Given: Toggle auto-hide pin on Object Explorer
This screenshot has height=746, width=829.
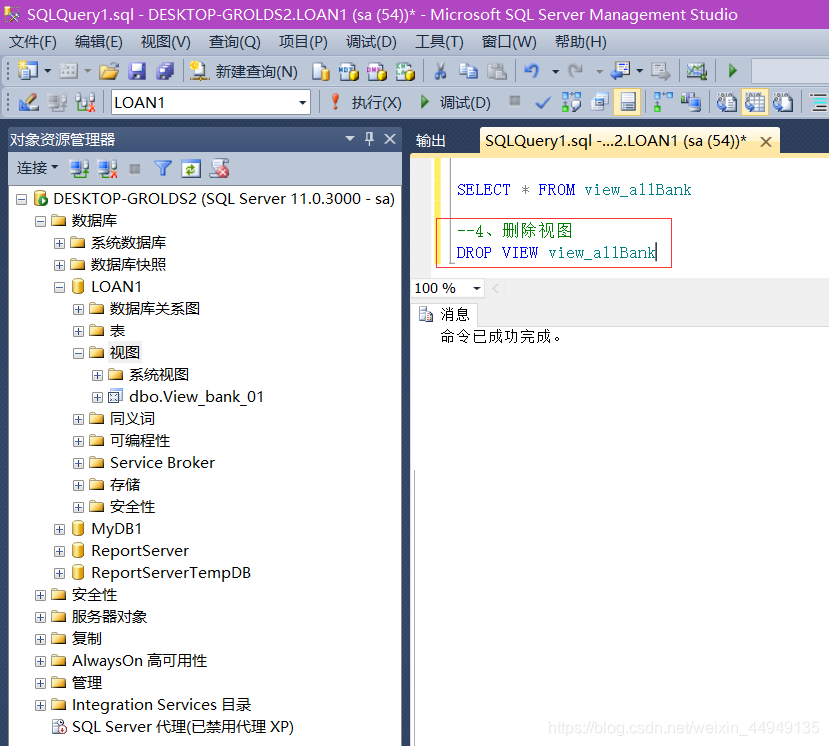Looking at the screenshot, I should point(370,139).
